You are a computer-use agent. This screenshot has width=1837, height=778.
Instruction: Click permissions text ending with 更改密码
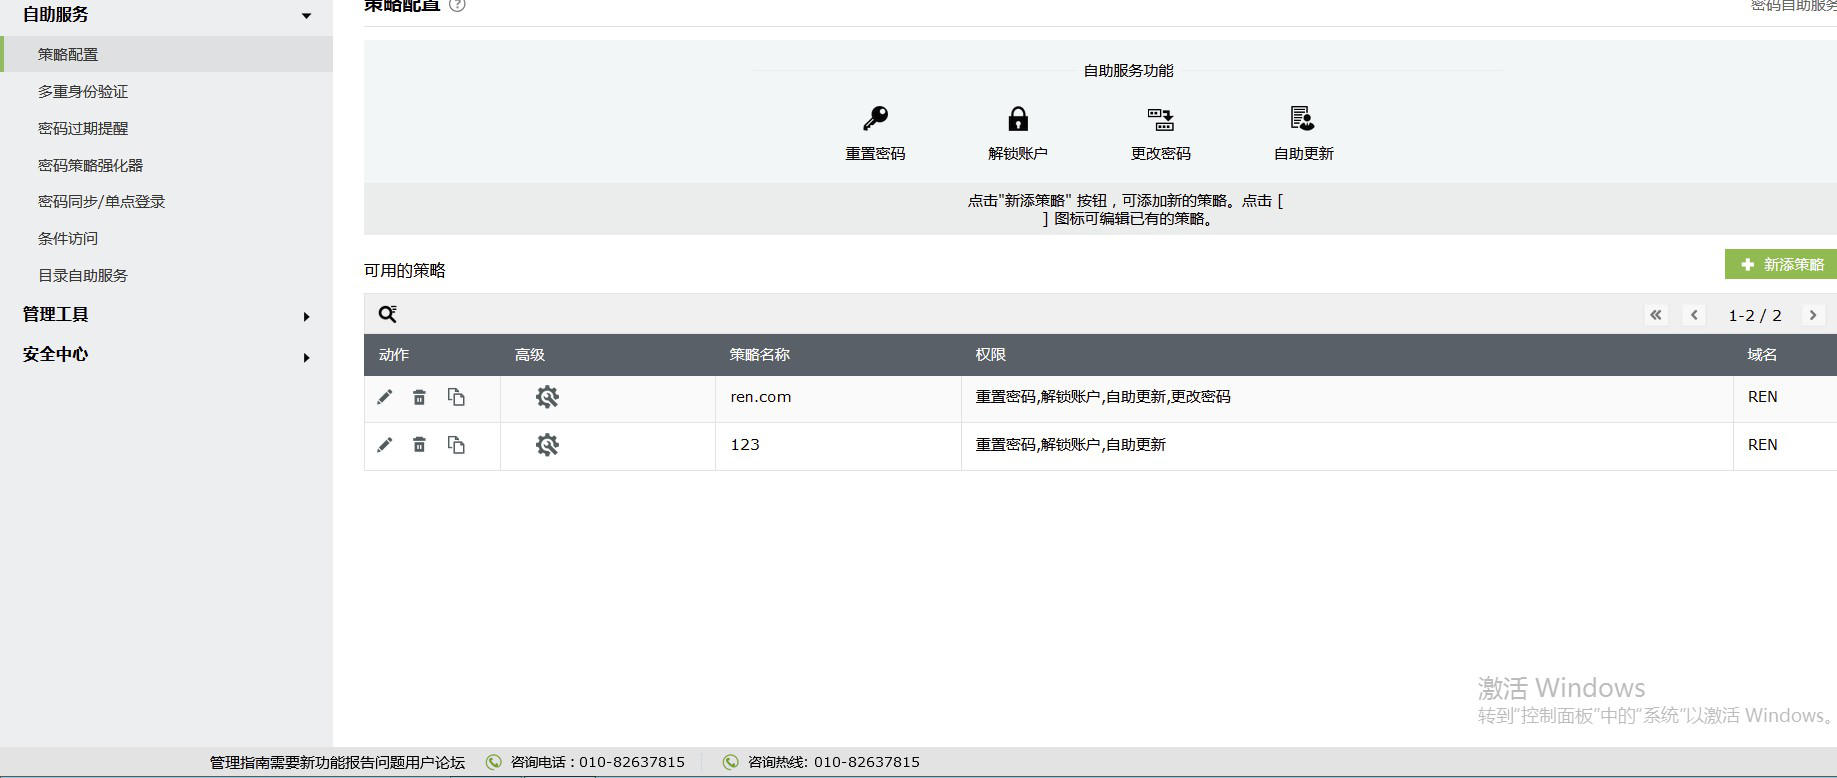click(x=1103, y=397)
